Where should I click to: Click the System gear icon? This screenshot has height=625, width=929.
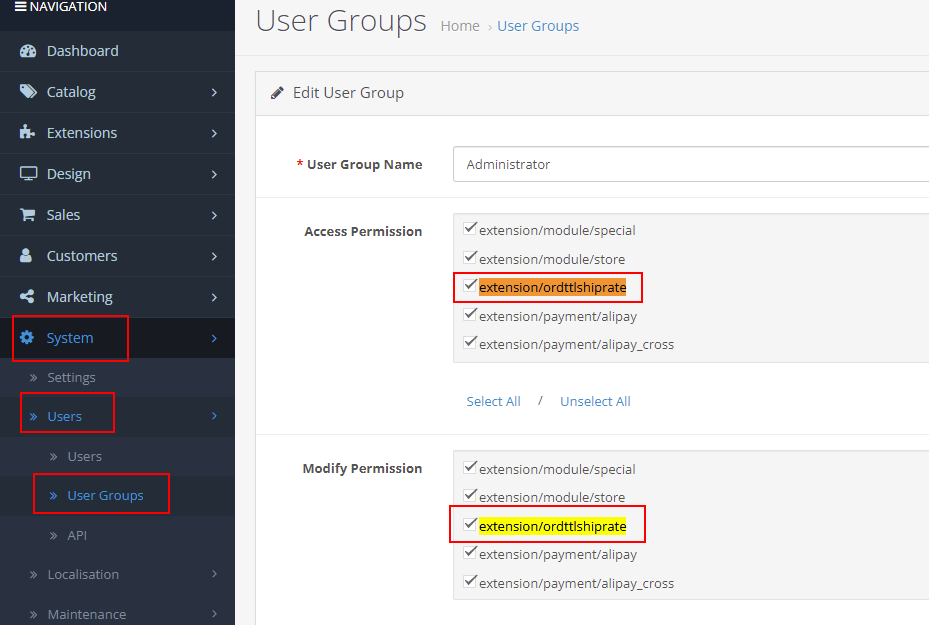pos(27,338)
